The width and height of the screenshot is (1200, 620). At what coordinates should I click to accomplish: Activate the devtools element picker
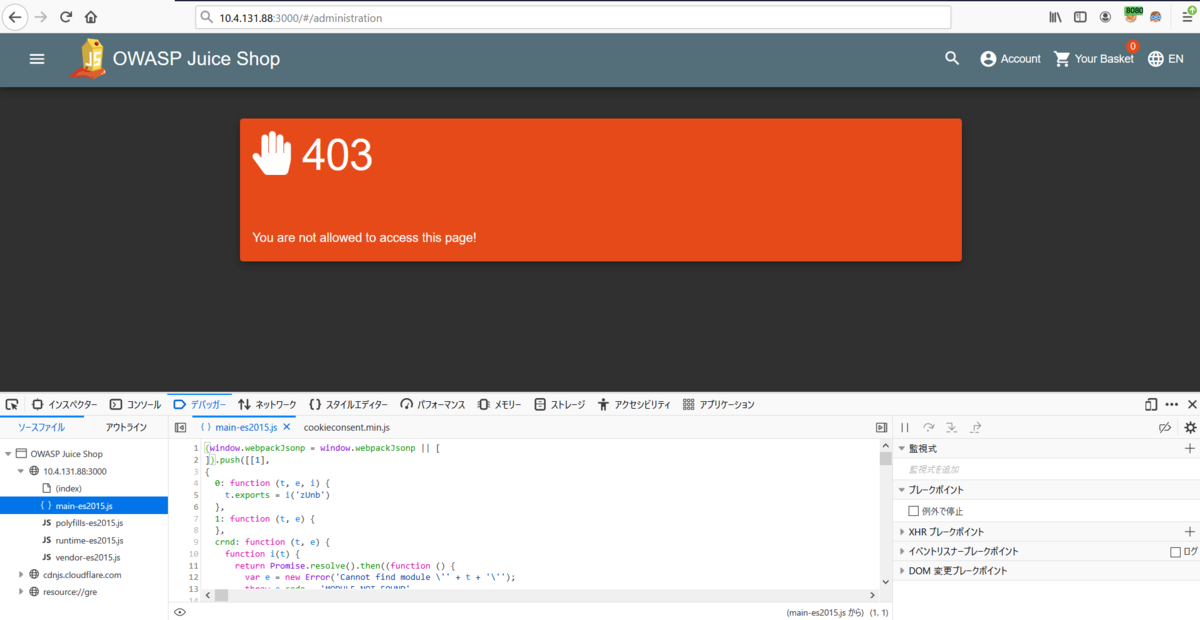(x=12, y=404)
